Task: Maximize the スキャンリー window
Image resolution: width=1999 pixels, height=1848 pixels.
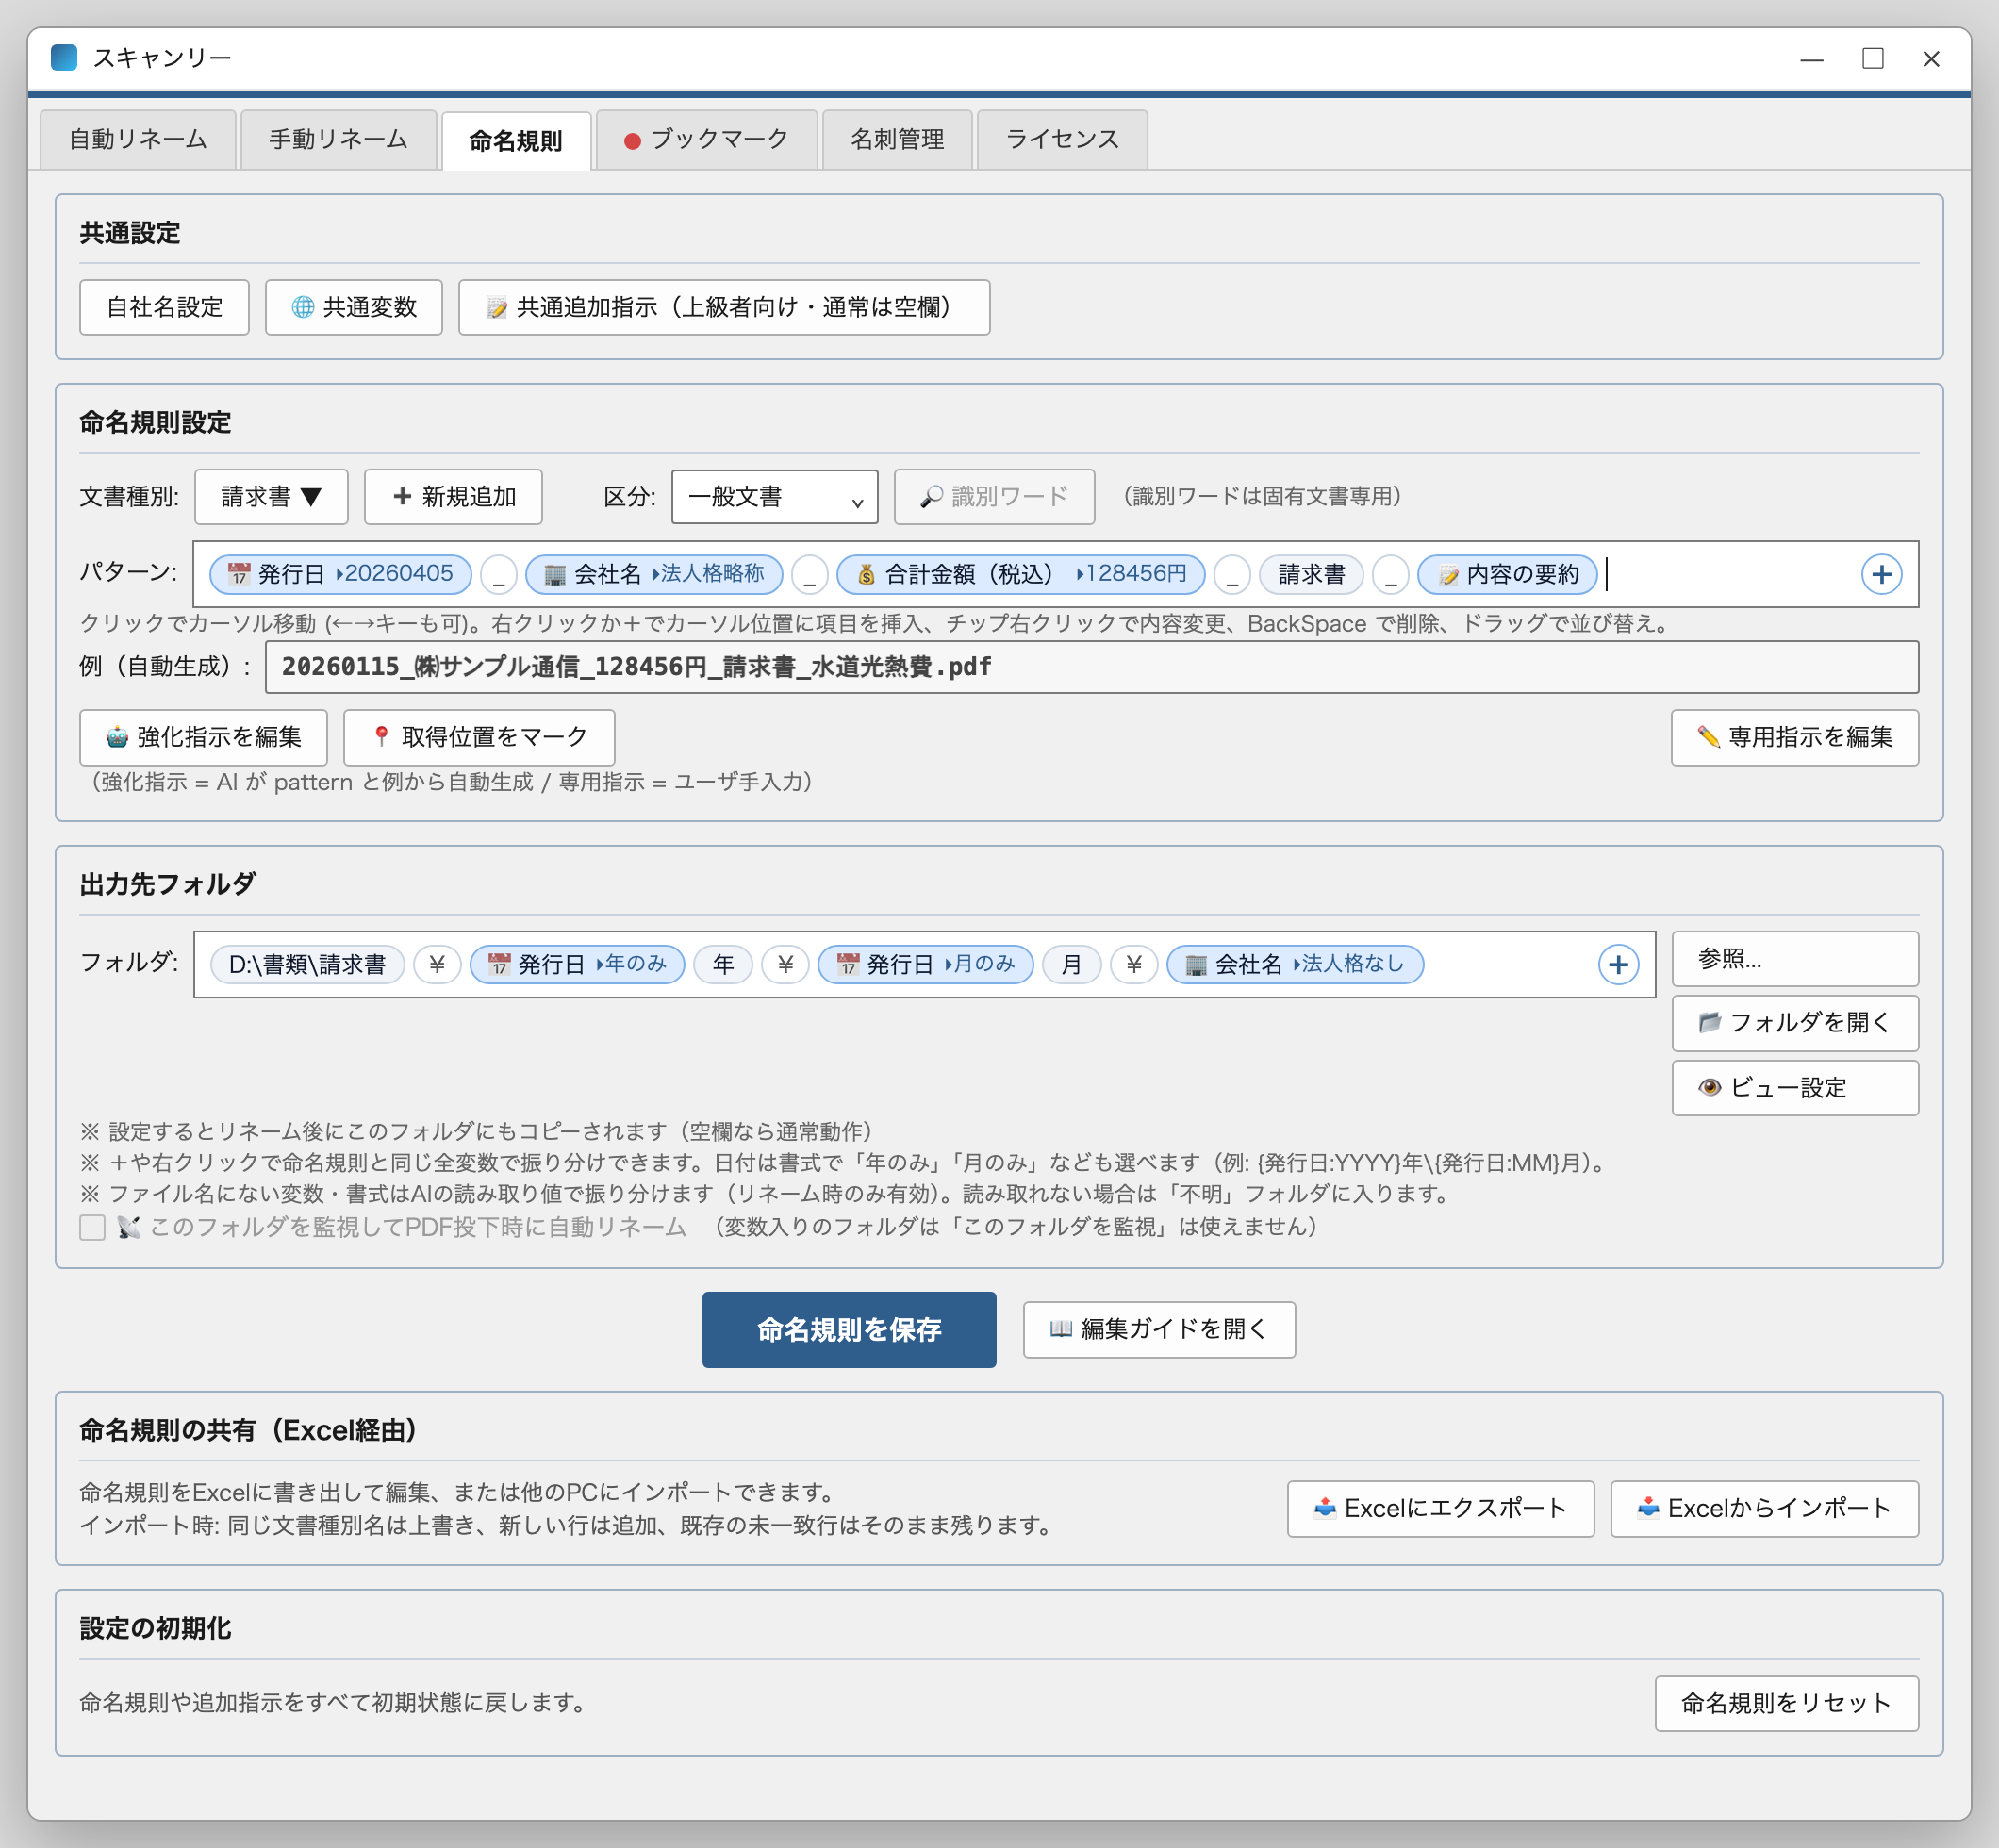Action: click(1873, 59)
